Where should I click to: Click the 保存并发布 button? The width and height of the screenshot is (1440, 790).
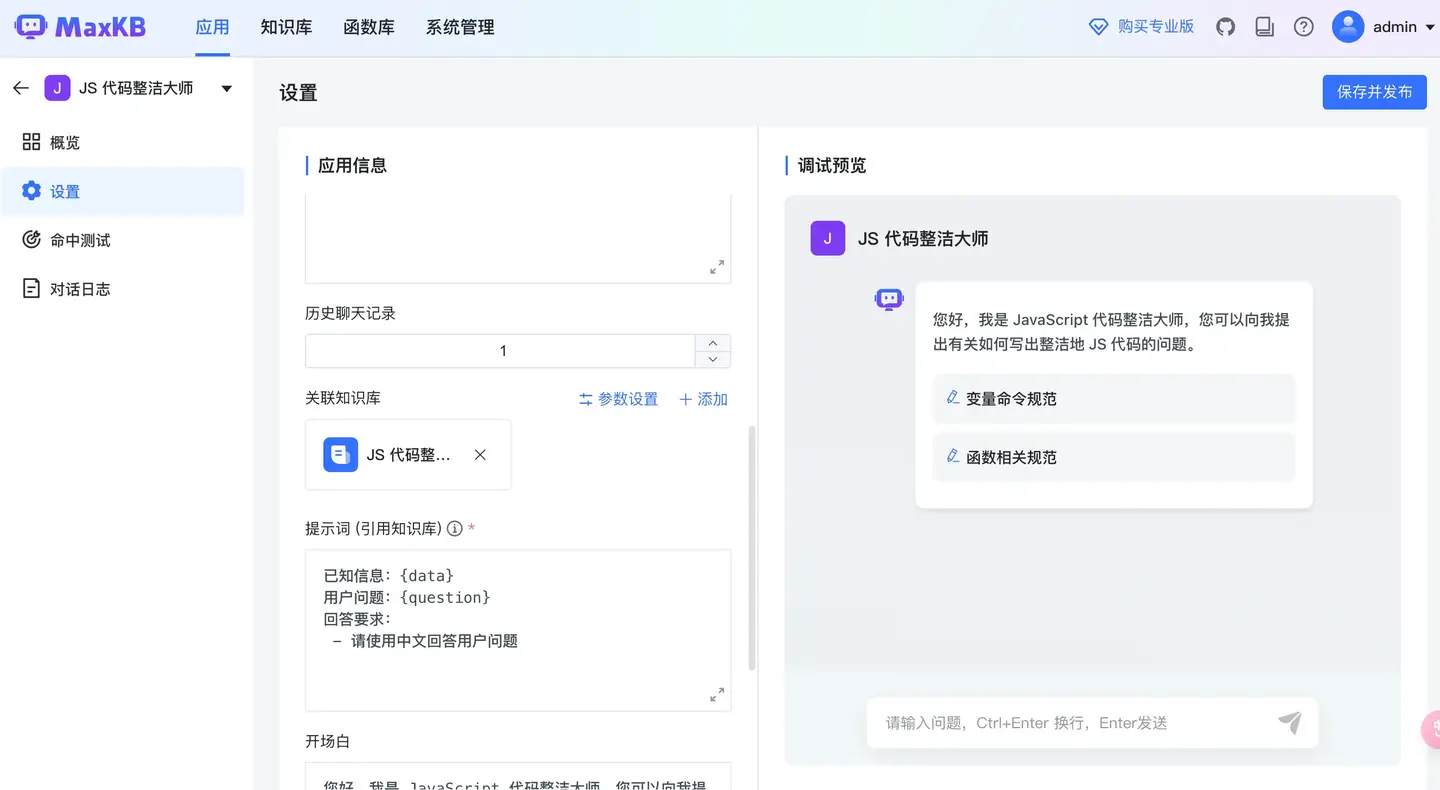1374,91
